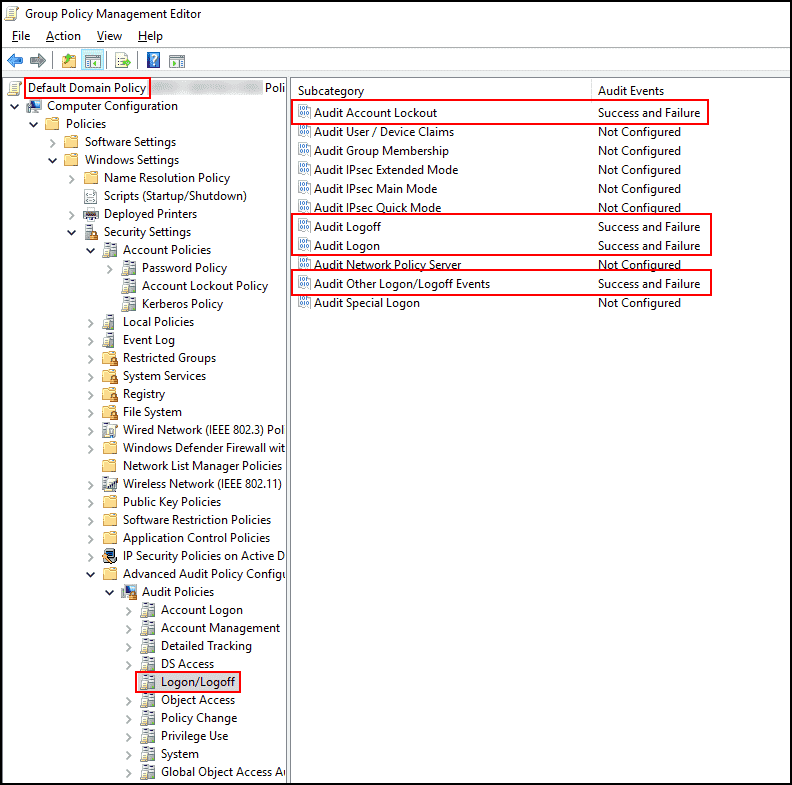Select Restricted Groups in tree
792x785 pixels.
point(169,358)
